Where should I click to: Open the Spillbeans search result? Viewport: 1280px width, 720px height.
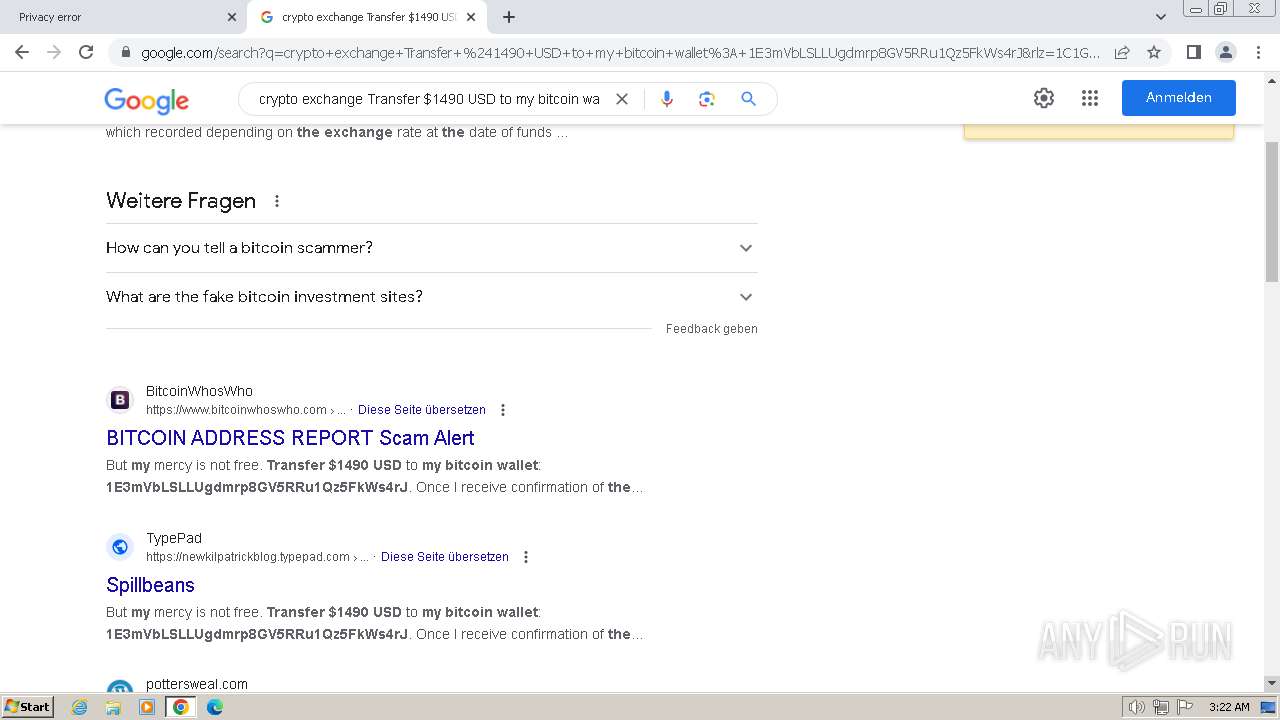point(150,585)
